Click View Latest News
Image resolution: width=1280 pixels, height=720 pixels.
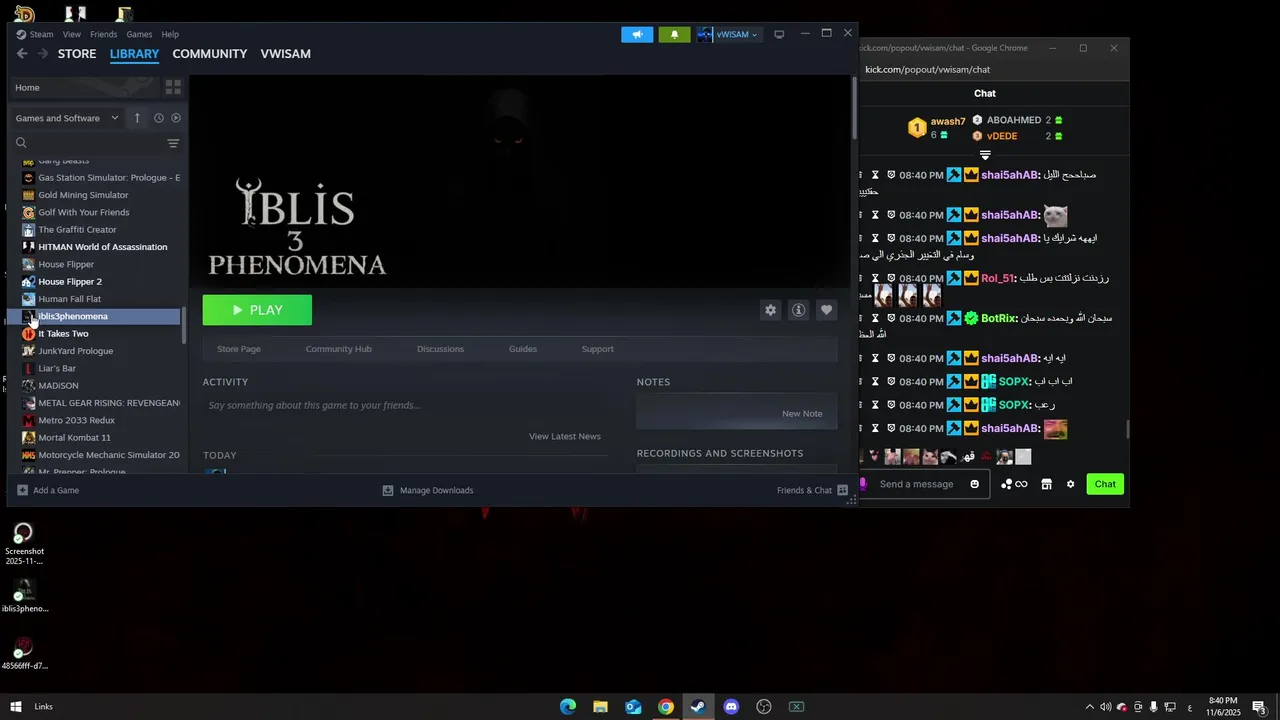[x=565, y=436]
